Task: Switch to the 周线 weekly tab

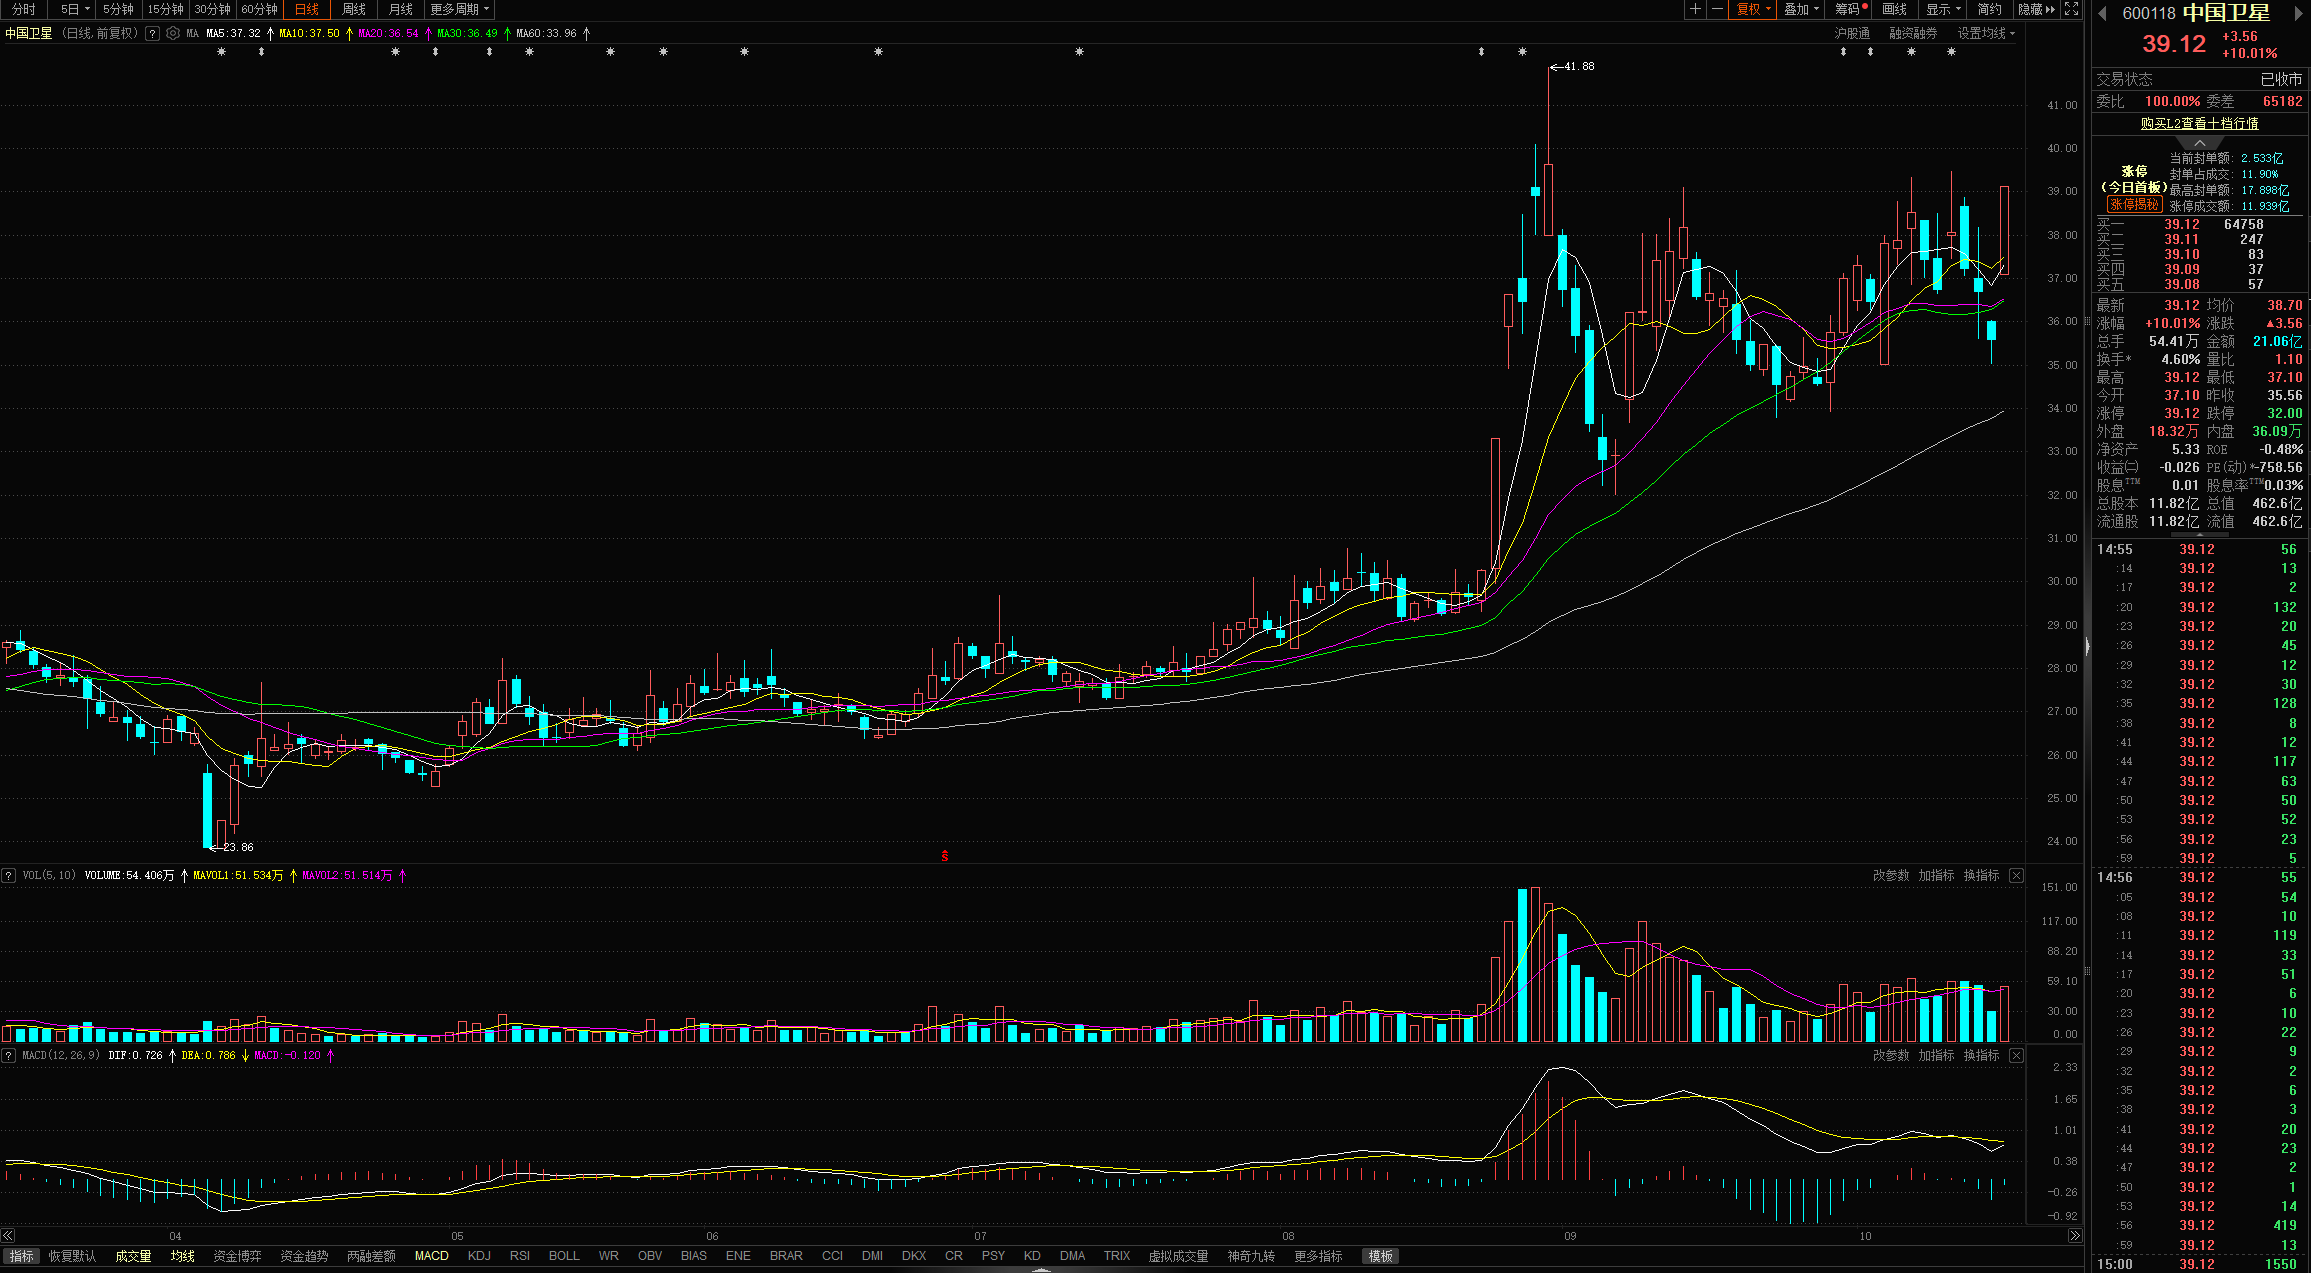Action: pyautogui.click(x=353, y=9)
